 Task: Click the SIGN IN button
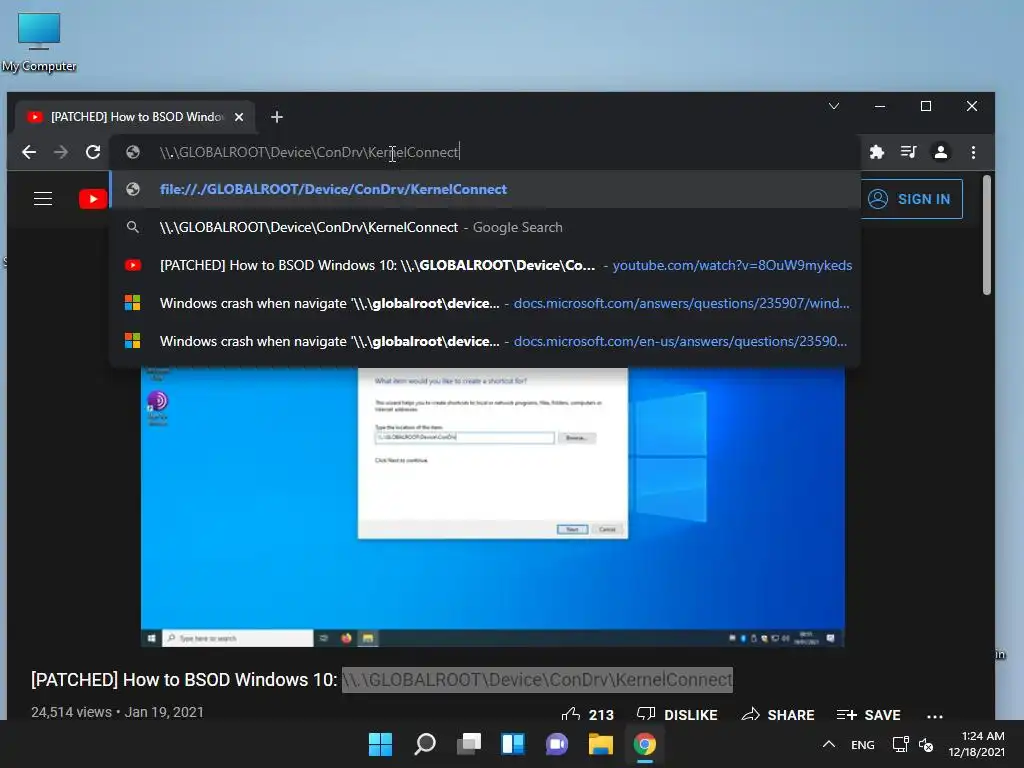tap(911, 199)
